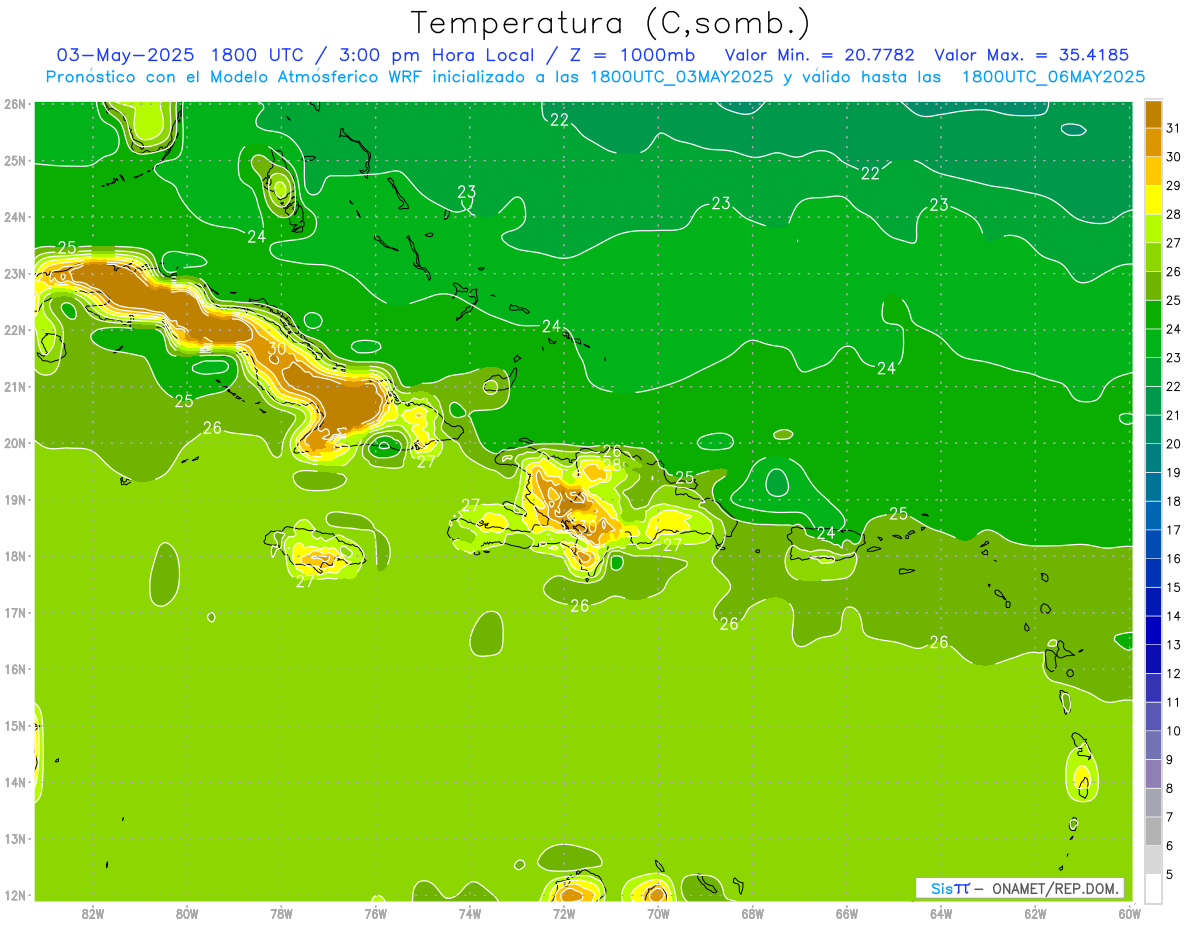Click the '62W' longitude axis label
1200x927 pixels.
click(x=1035, y=913)
